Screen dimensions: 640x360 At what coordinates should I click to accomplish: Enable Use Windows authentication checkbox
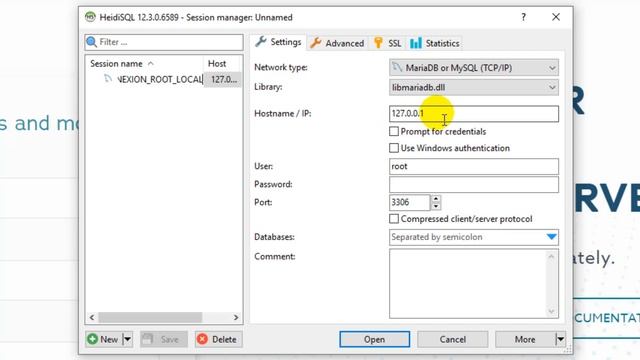coord(394,148)
